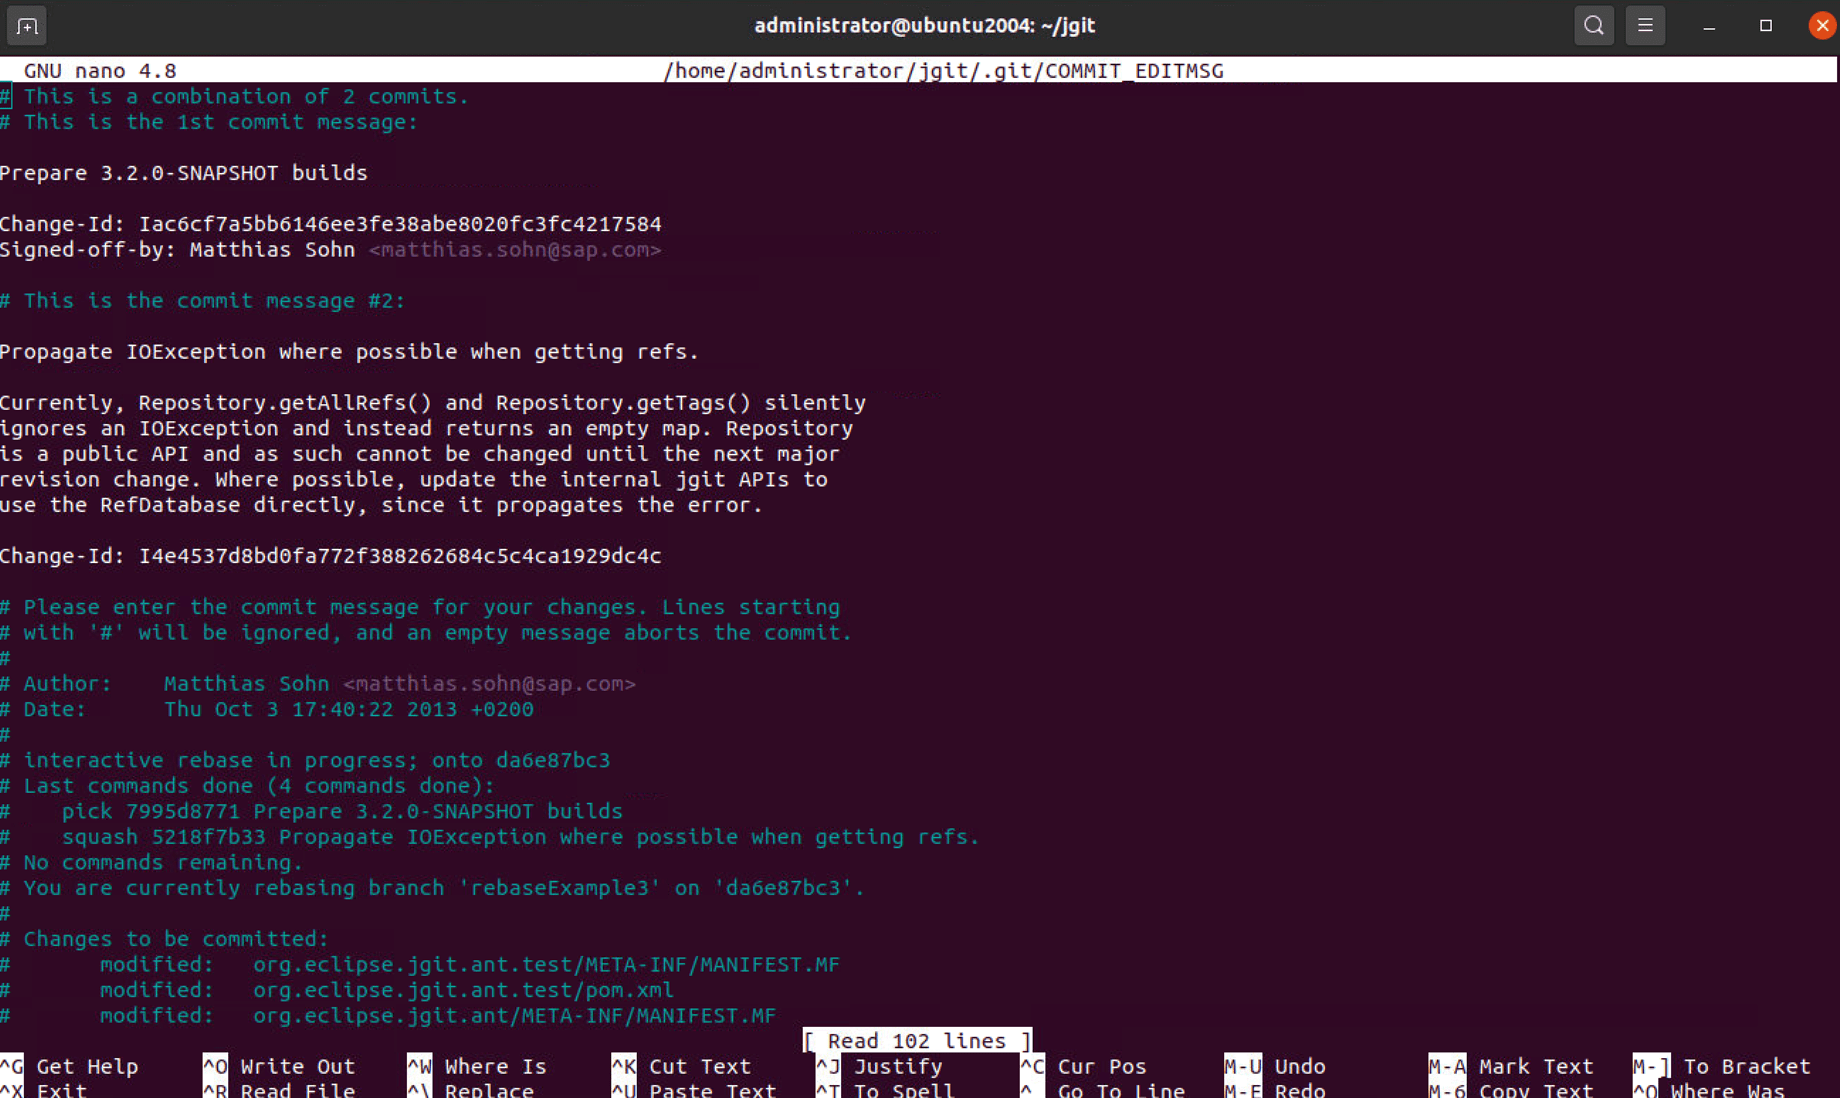Screen dimensions: 1840x1098
Task: Click the matthias.sohn@sap.com email address
Action: tap(514, 250)
